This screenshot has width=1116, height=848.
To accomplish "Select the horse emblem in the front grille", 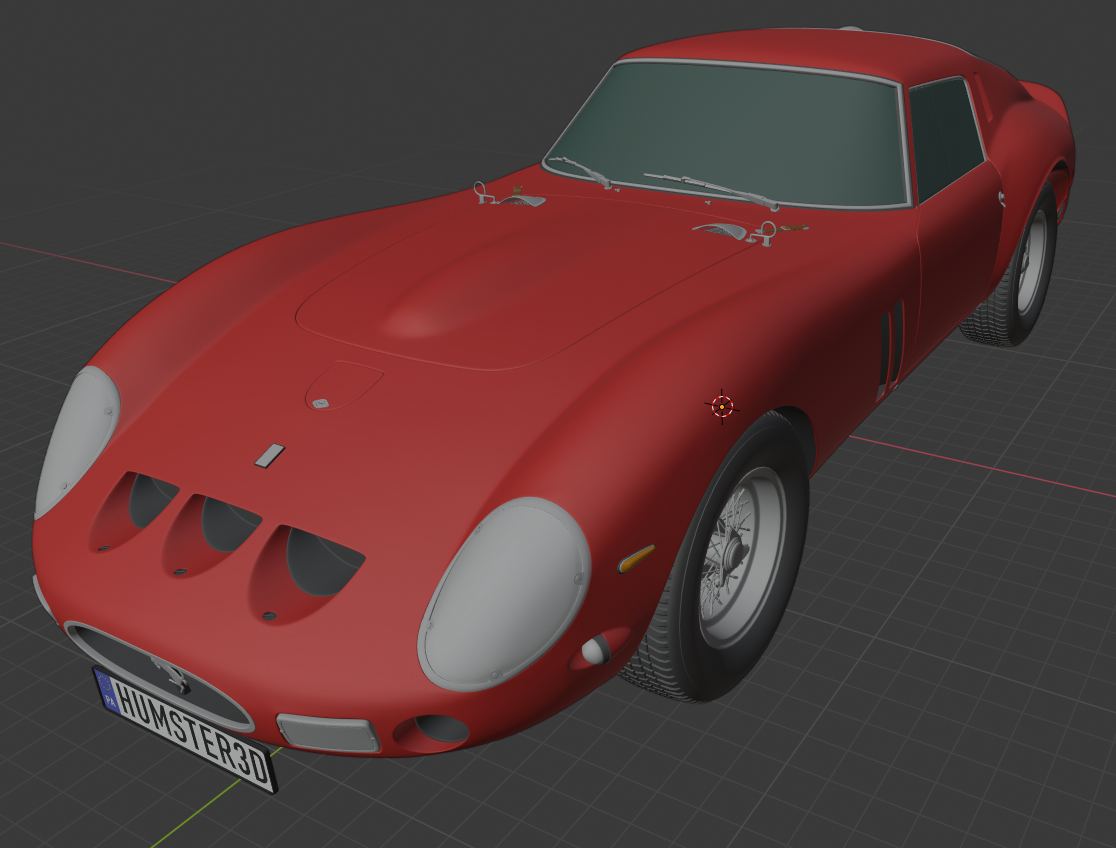I will (x=171, y=674).
